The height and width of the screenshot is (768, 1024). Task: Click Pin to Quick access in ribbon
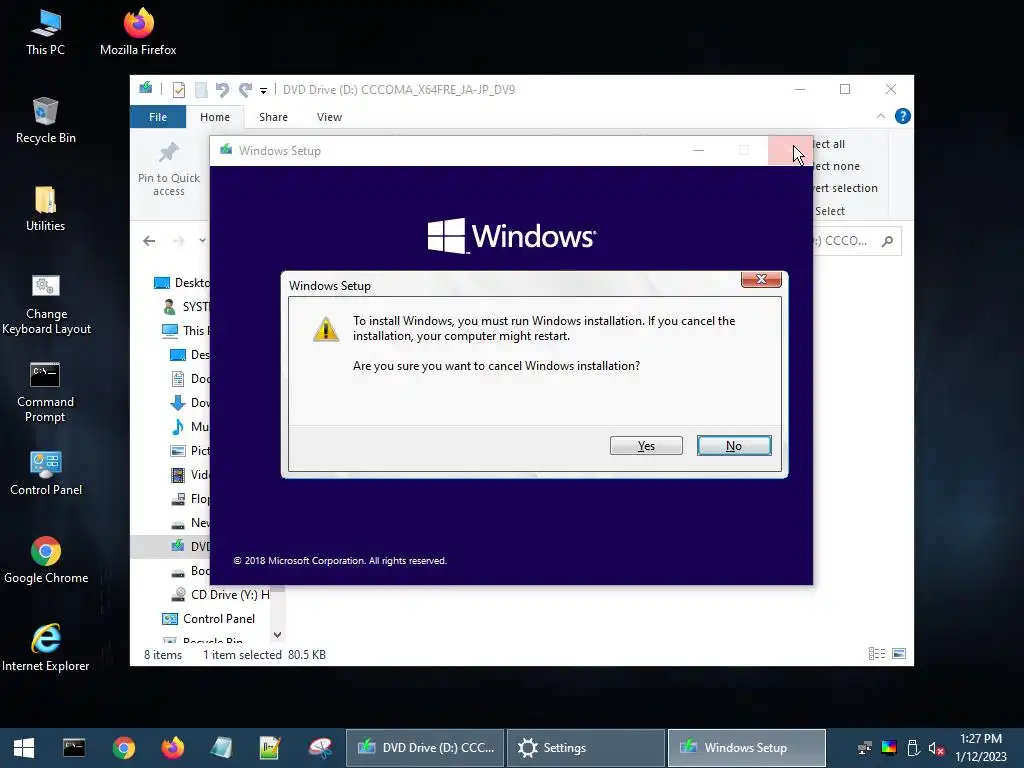tap(168, 169)
